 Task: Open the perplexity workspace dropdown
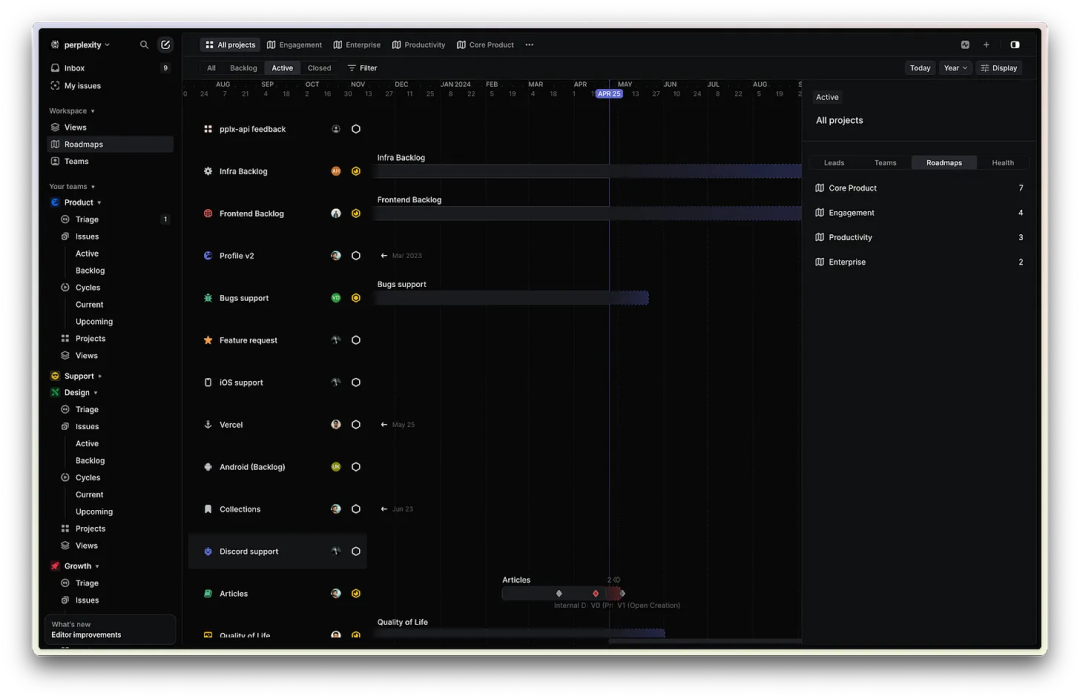point(81,45)
